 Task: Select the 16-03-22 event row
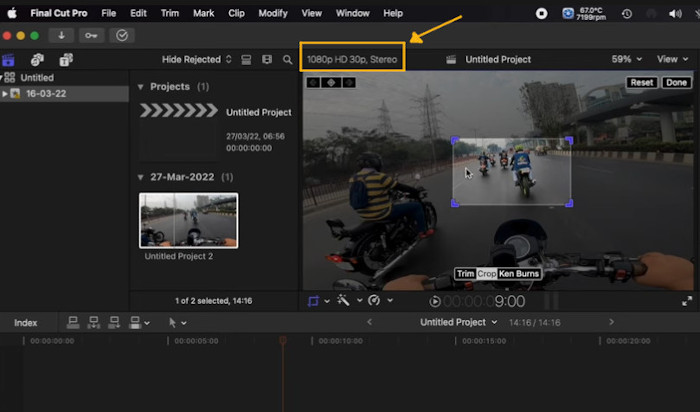[x=64, y=94]
